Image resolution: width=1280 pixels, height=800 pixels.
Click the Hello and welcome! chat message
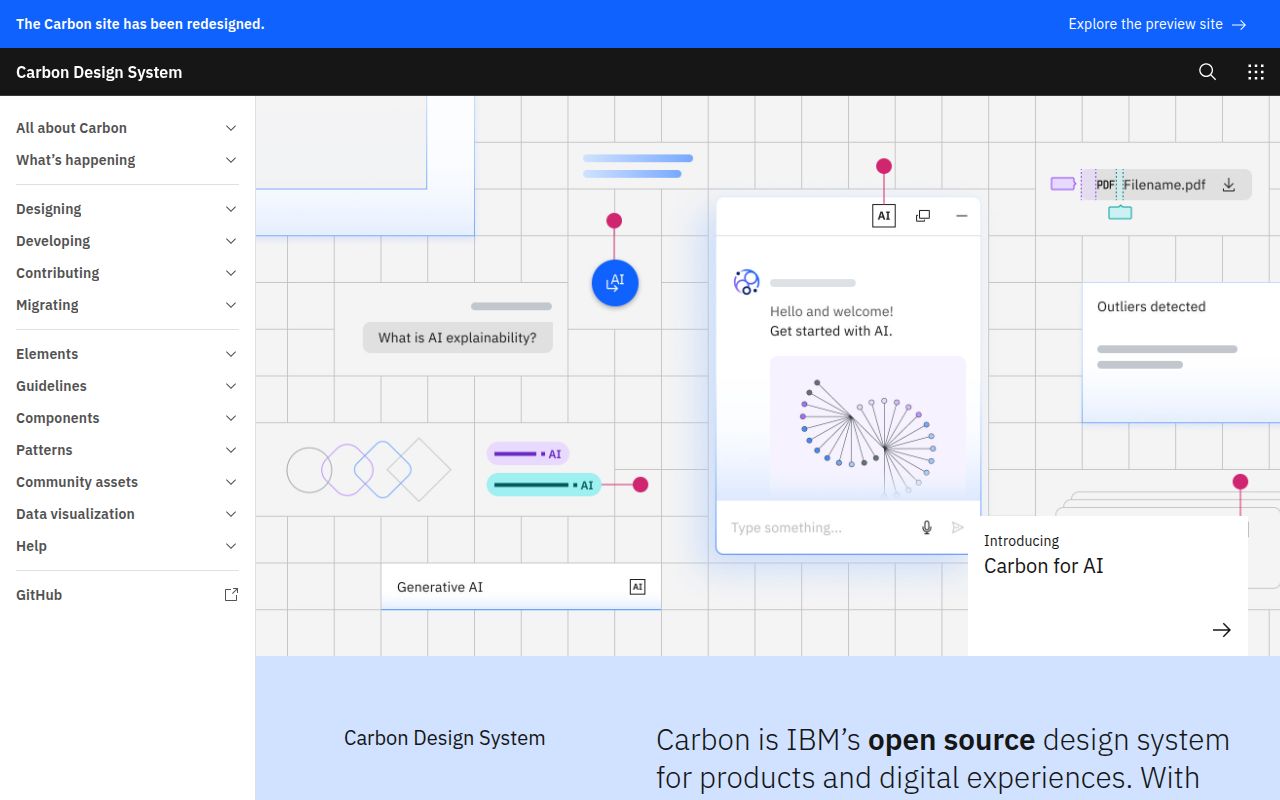(832, 312)
